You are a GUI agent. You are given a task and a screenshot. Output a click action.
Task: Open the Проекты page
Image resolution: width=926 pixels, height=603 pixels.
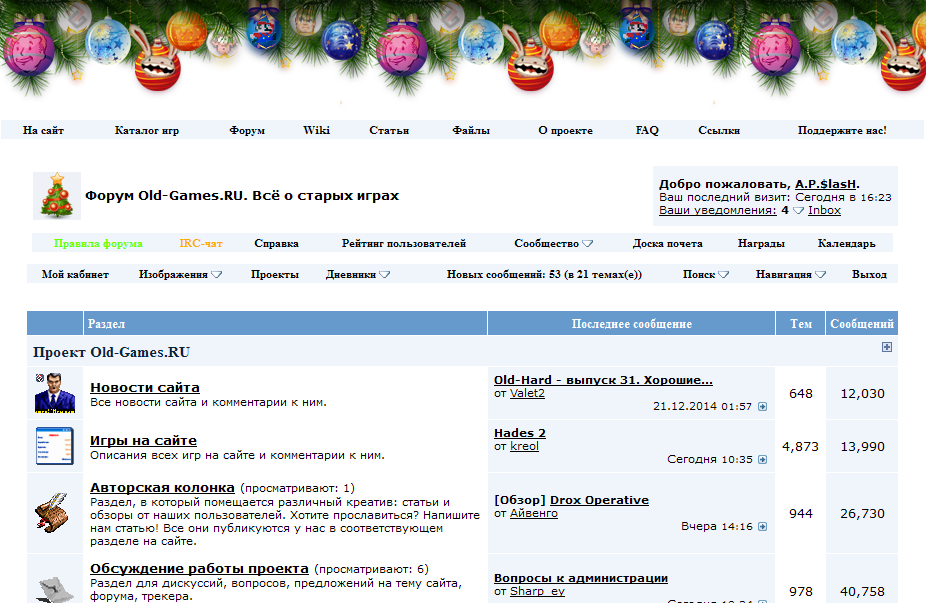point(275,274)
